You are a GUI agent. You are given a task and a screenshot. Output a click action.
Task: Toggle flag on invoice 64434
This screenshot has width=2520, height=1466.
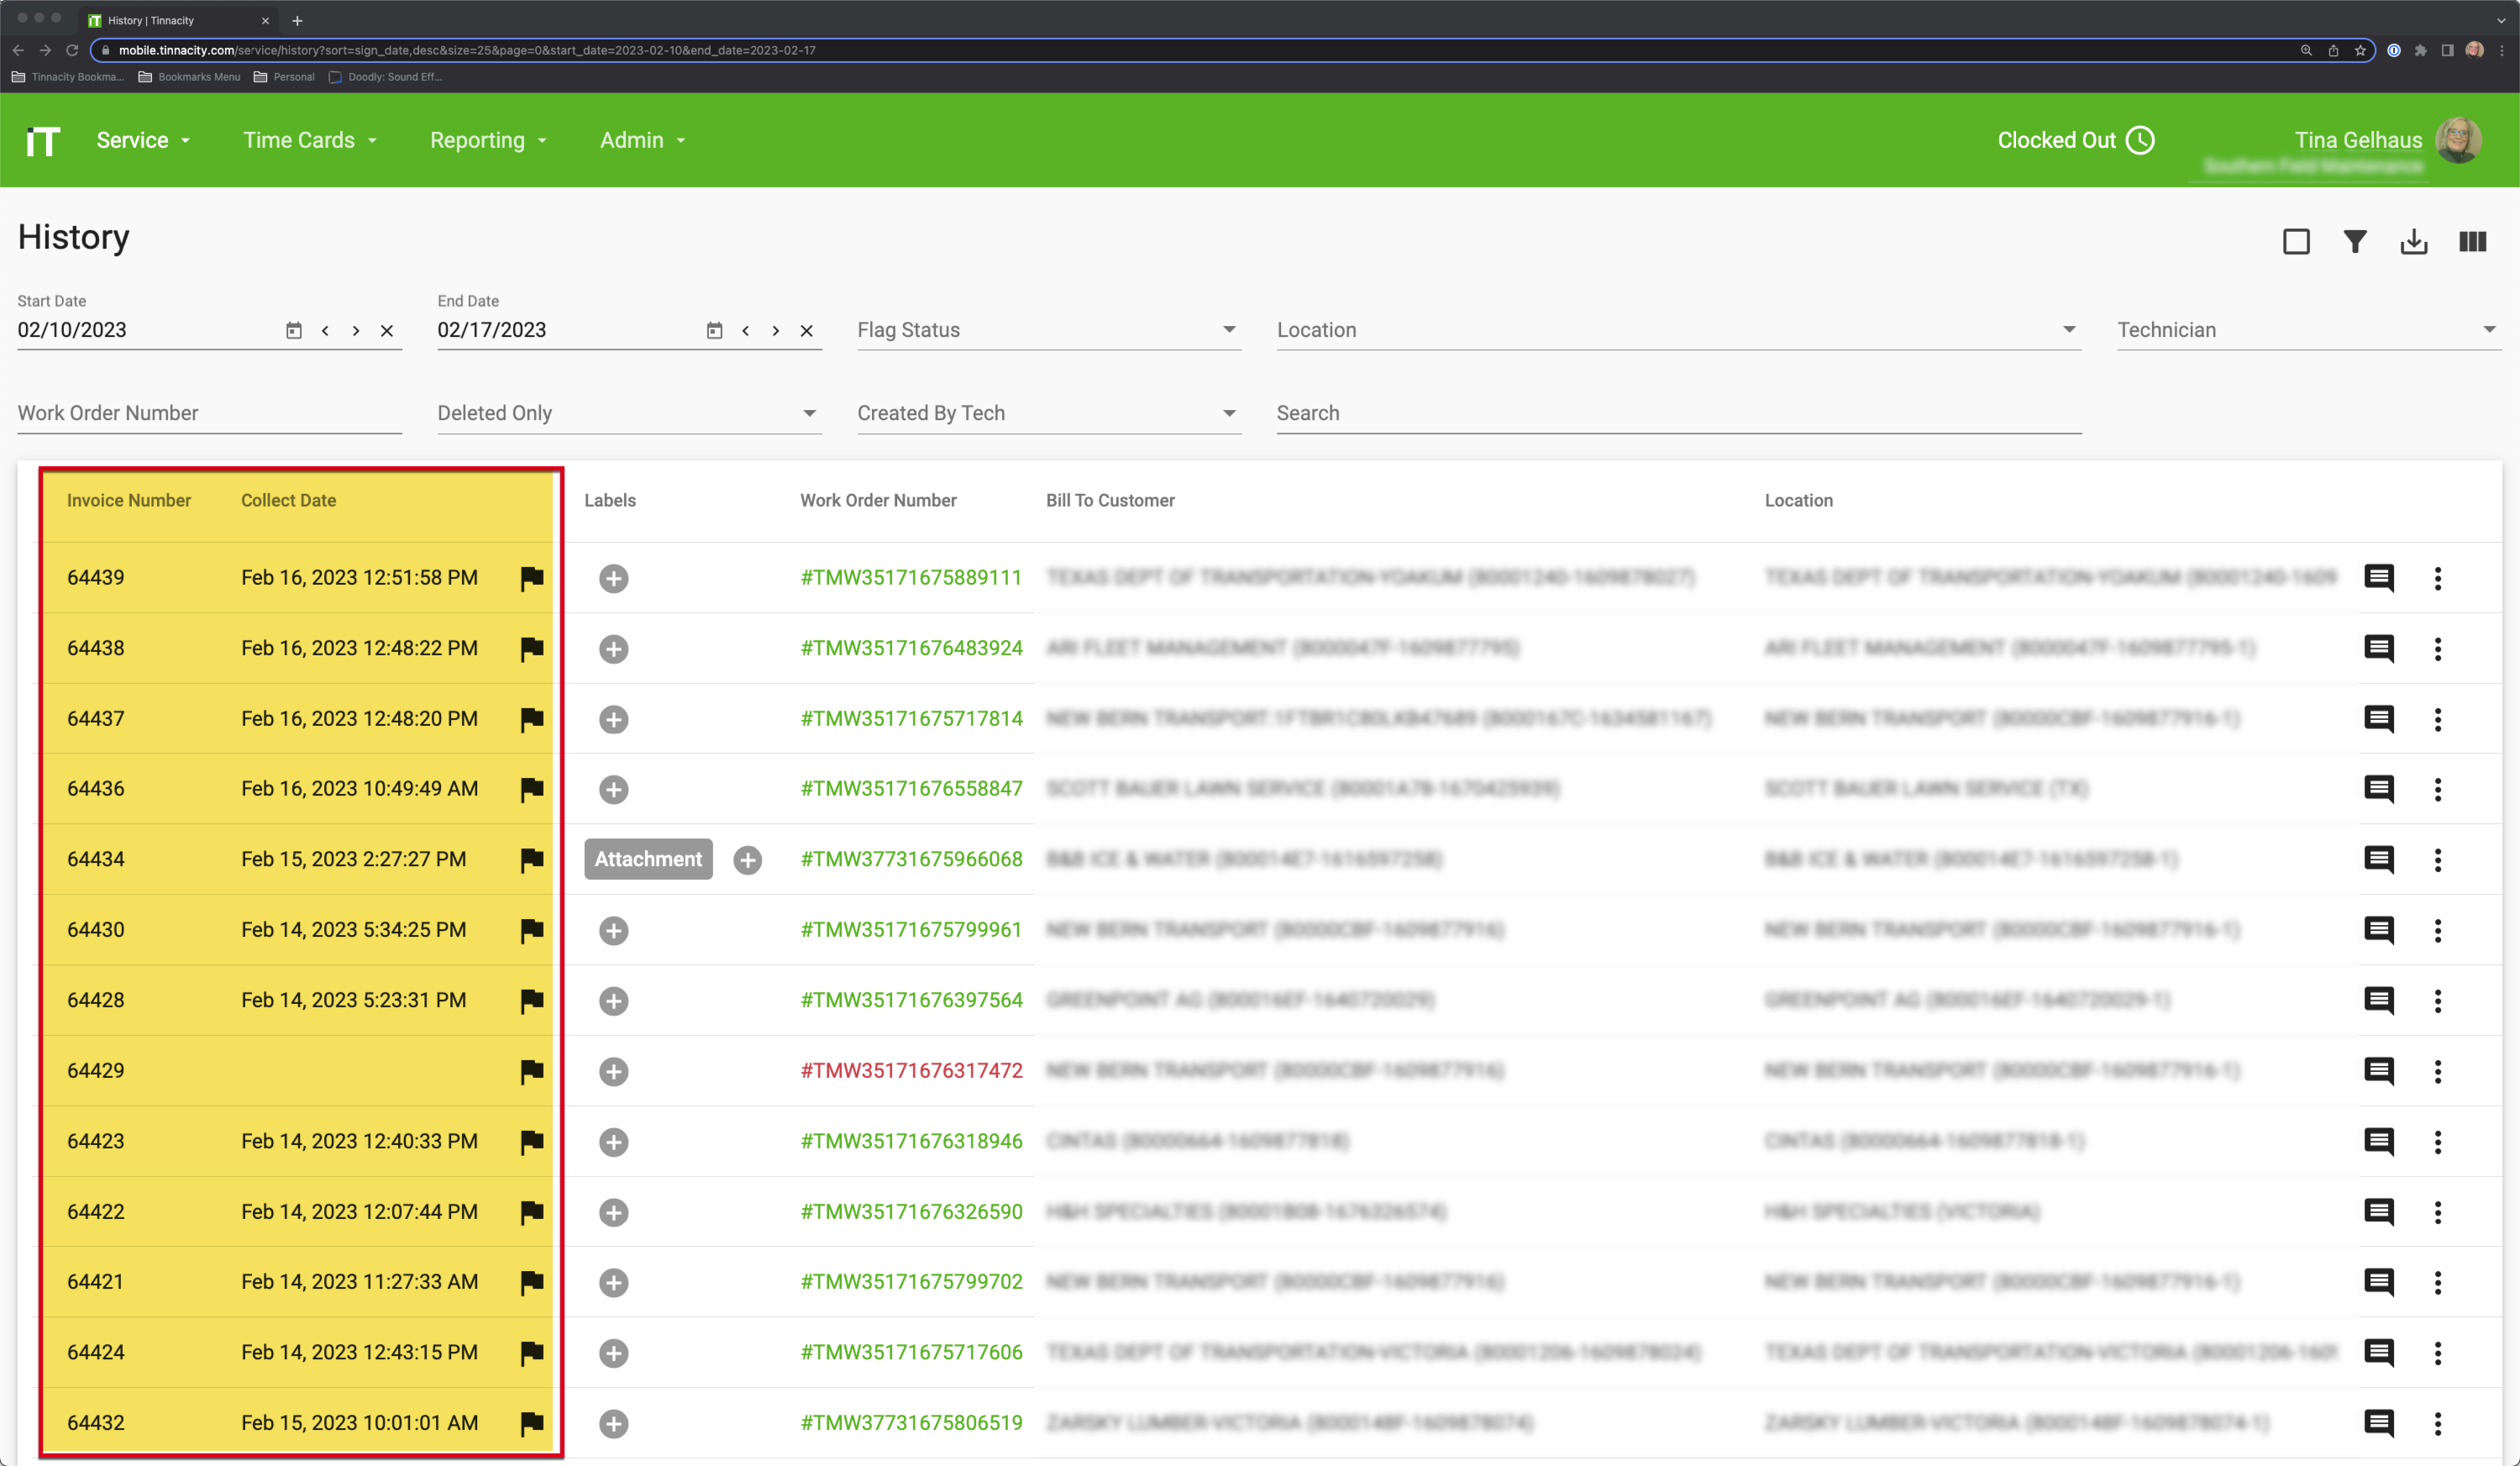532,860
